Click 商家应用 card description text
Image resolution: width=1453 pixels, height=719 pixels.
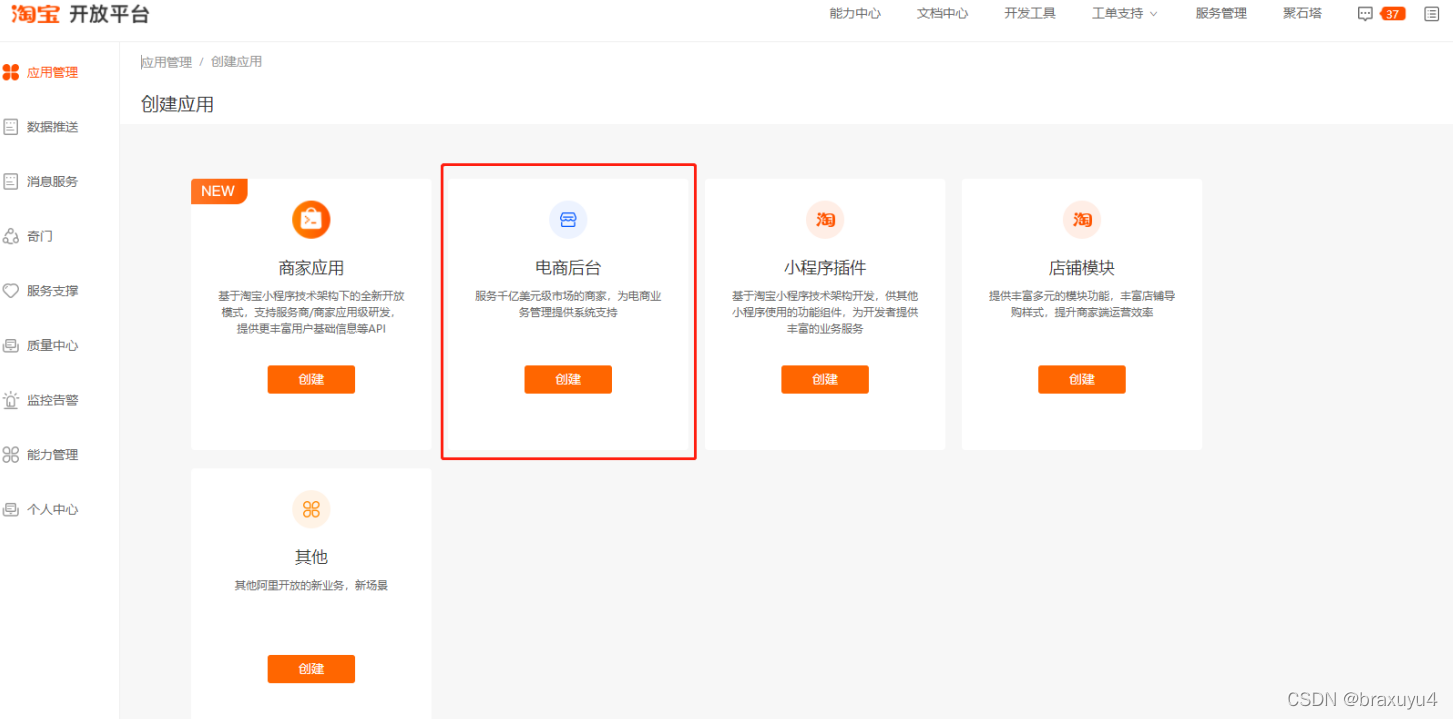point(311,312)
